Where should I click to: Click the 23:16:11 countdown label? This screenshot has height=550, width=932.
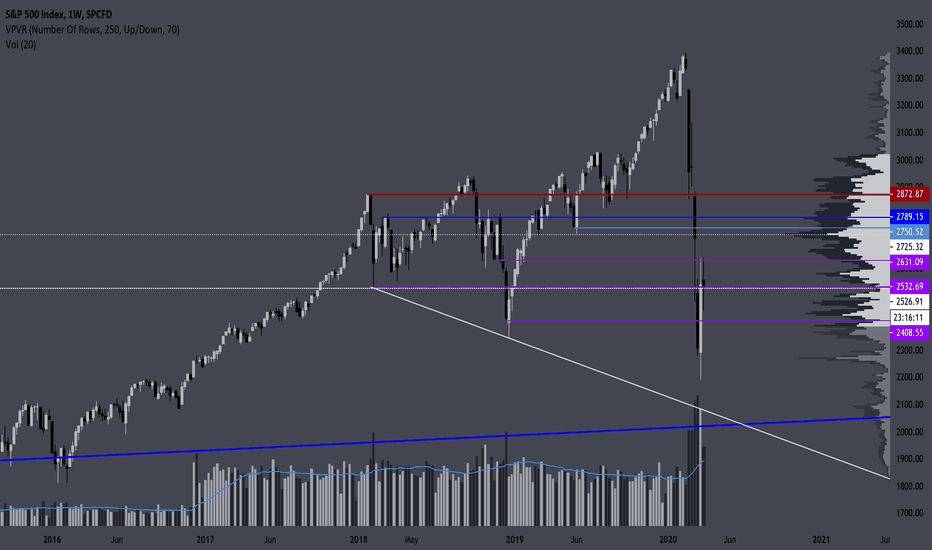click(909, 318)
